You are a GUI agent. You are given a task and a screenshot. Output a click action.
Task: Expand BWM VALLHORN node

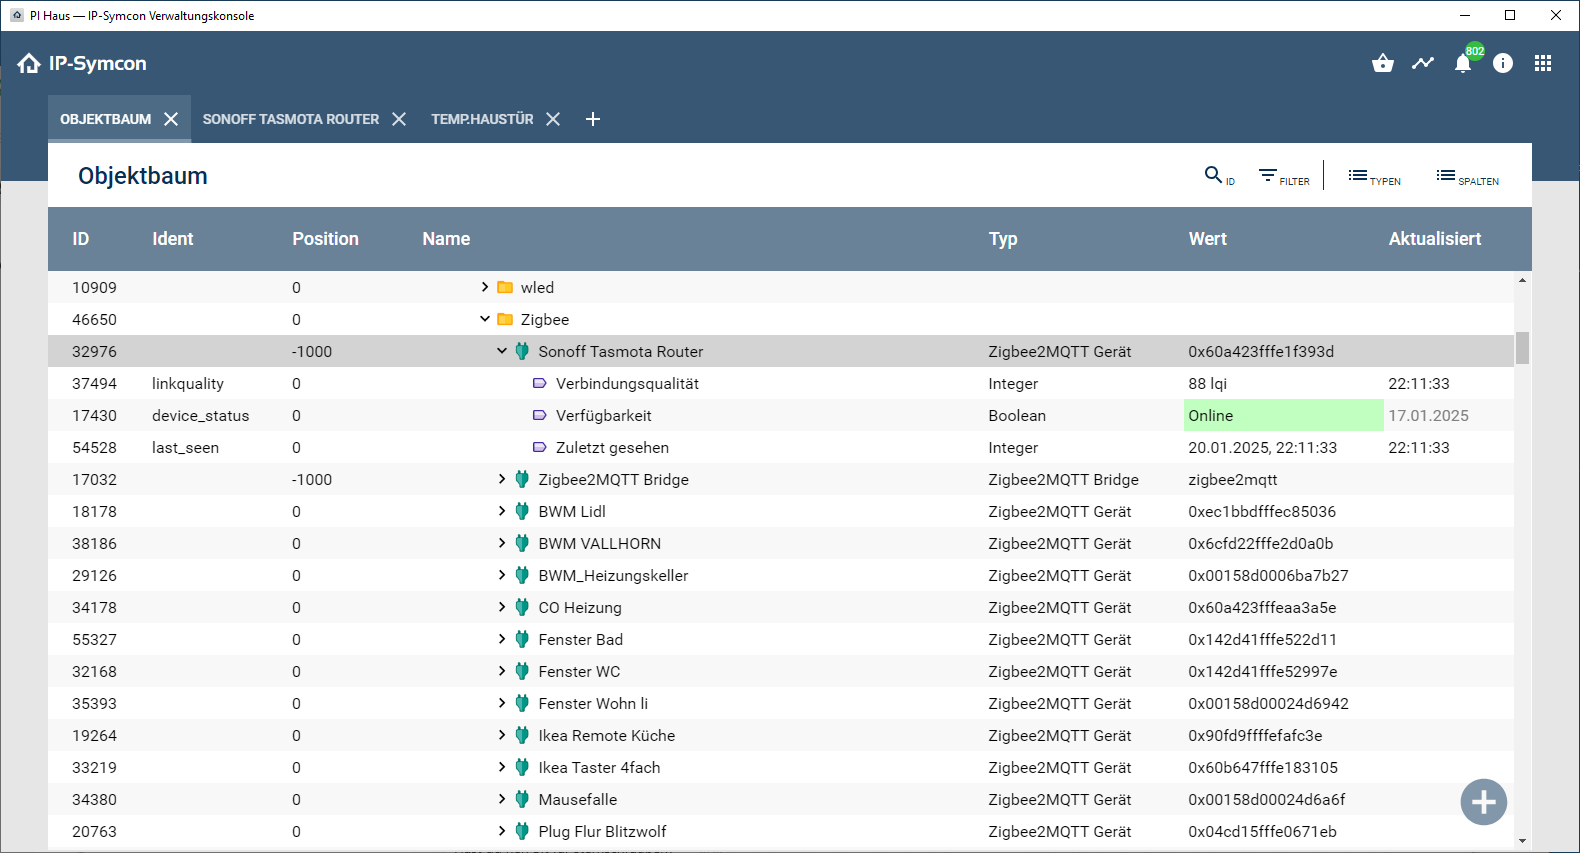pos(502,543)
